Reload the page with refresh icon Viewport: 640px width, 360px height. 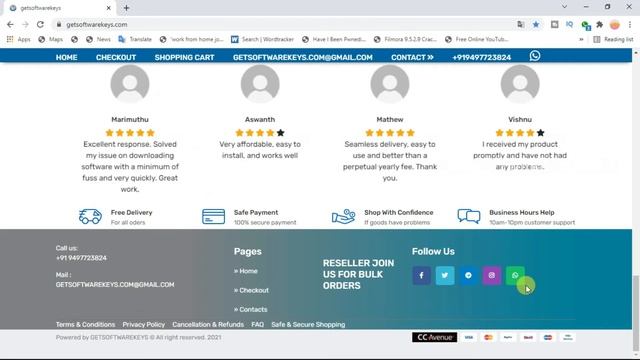(40, 24)
